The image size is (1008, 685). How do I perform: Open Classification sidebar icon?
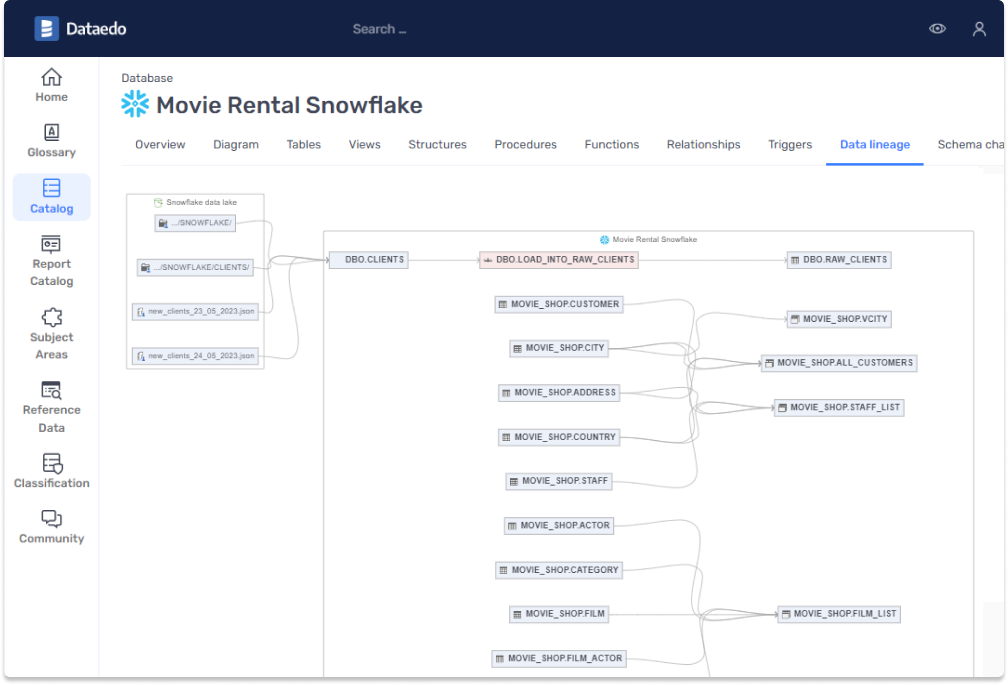pos(52,463)
